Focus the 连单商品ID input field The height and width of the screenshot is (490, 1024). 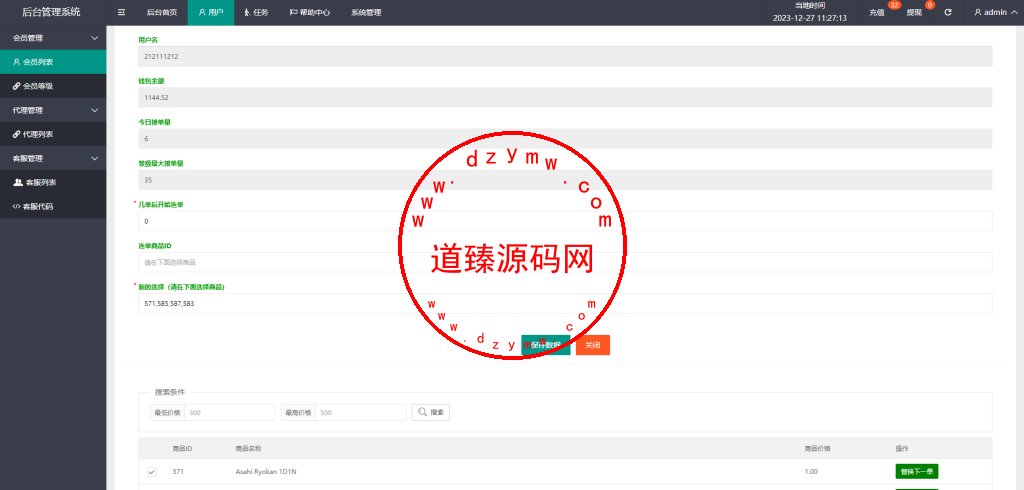click(565, 262)
